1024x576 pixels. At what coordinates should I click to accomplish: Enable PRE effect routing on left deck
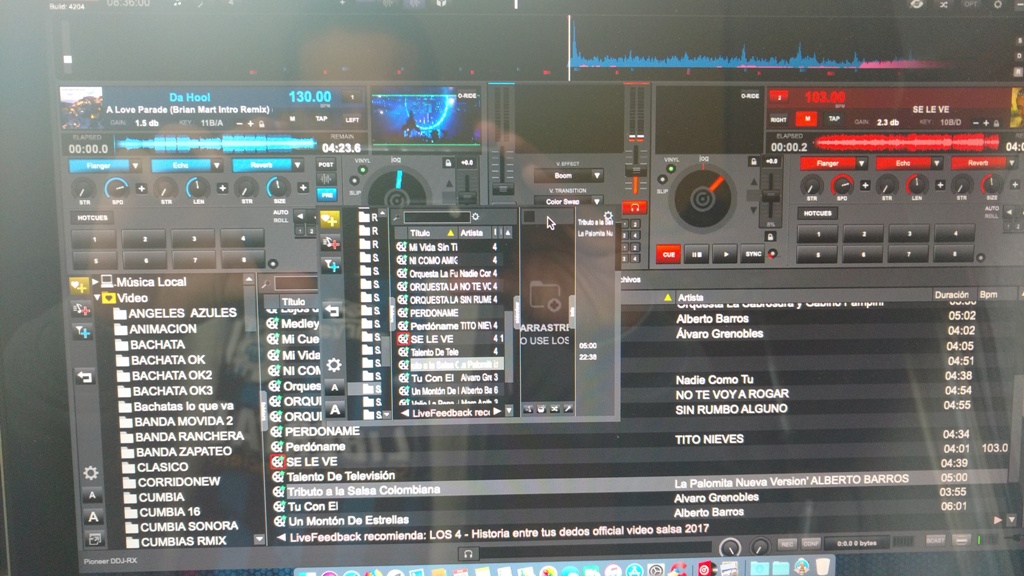[327, 195]
